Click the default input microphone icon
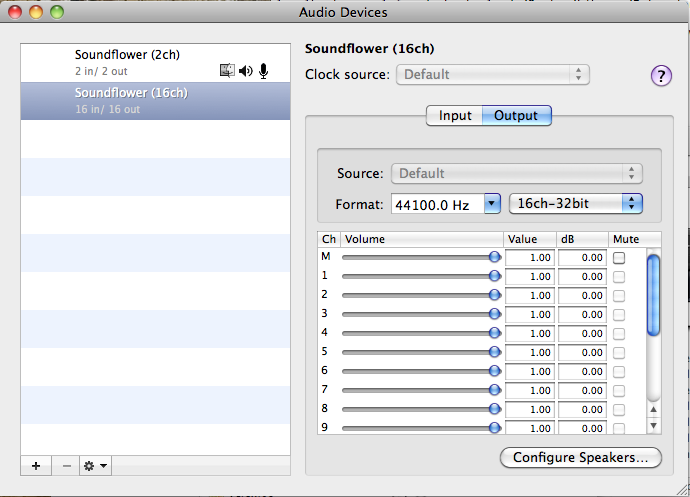This screenshot has width=690, height=497. (x=264, y=71)
